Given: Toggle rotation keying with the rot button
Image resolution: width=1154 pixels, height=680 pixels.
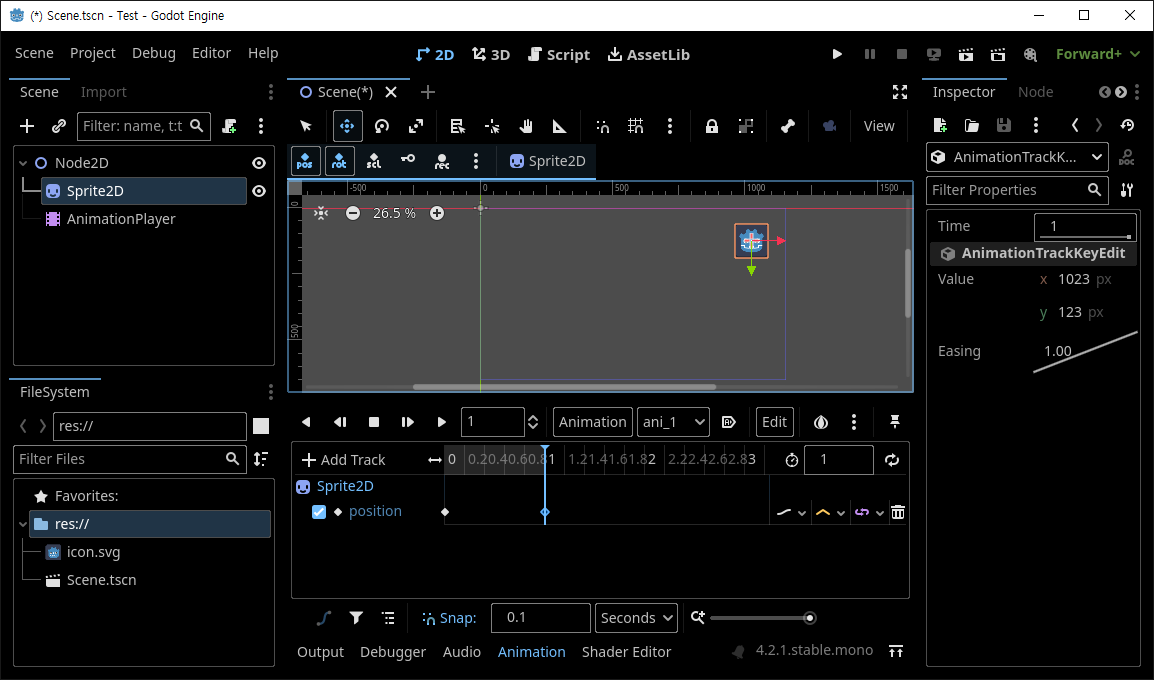Looking at the screenshot, I should coord(339,160).
